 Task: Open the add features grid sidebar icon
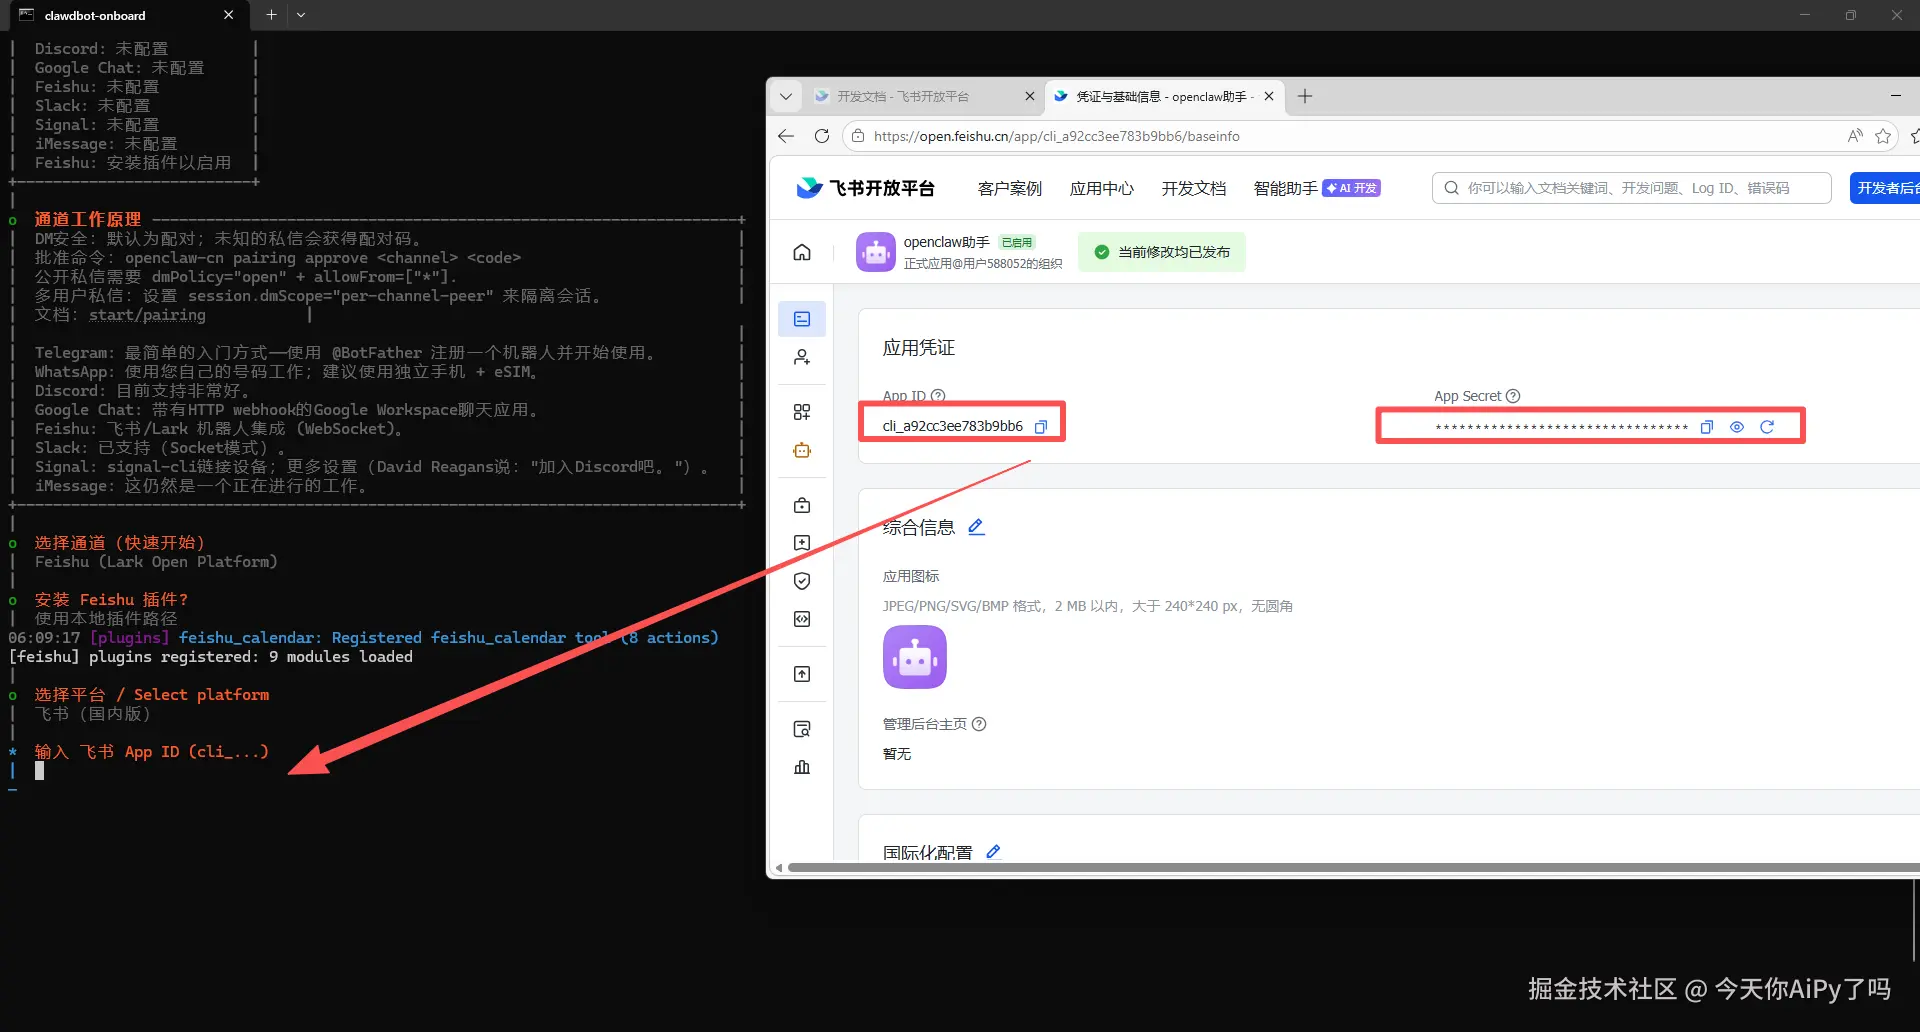coord(802,412)
